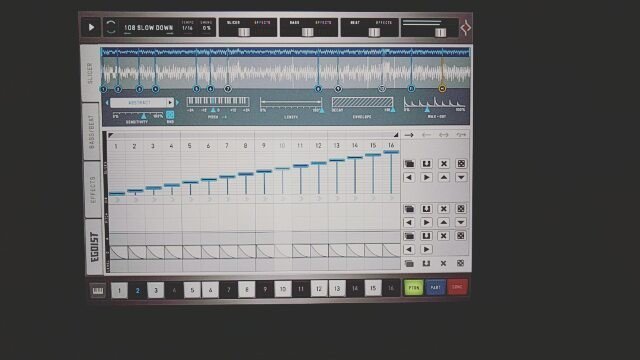This screenshot has height=360, width=640.
Task: Toggle Effects for the Bass channel
Action: click(323, 22)
